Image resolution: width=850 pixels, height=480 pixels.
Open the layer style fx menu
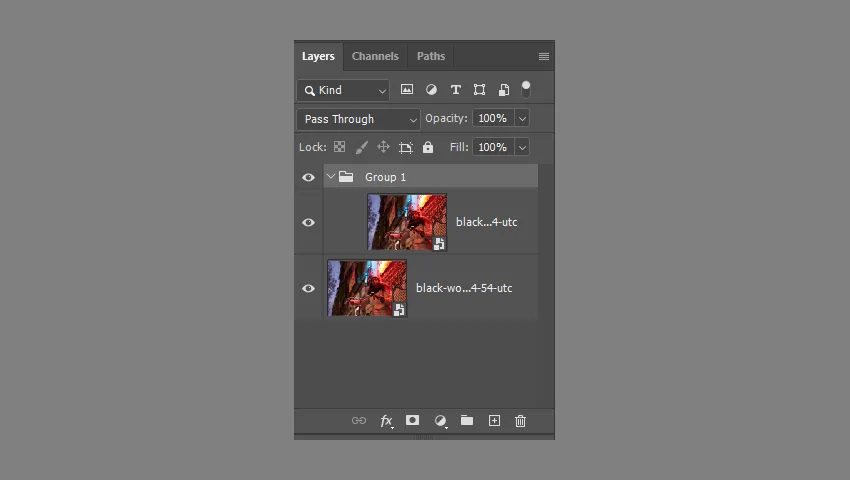pyautogui.click(x=386, y=421)
